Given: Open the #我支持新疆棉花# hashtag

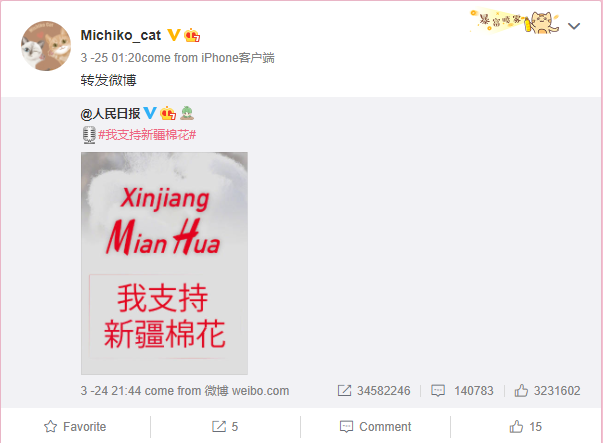Looking at the screenshot, I should pos(147,135).
